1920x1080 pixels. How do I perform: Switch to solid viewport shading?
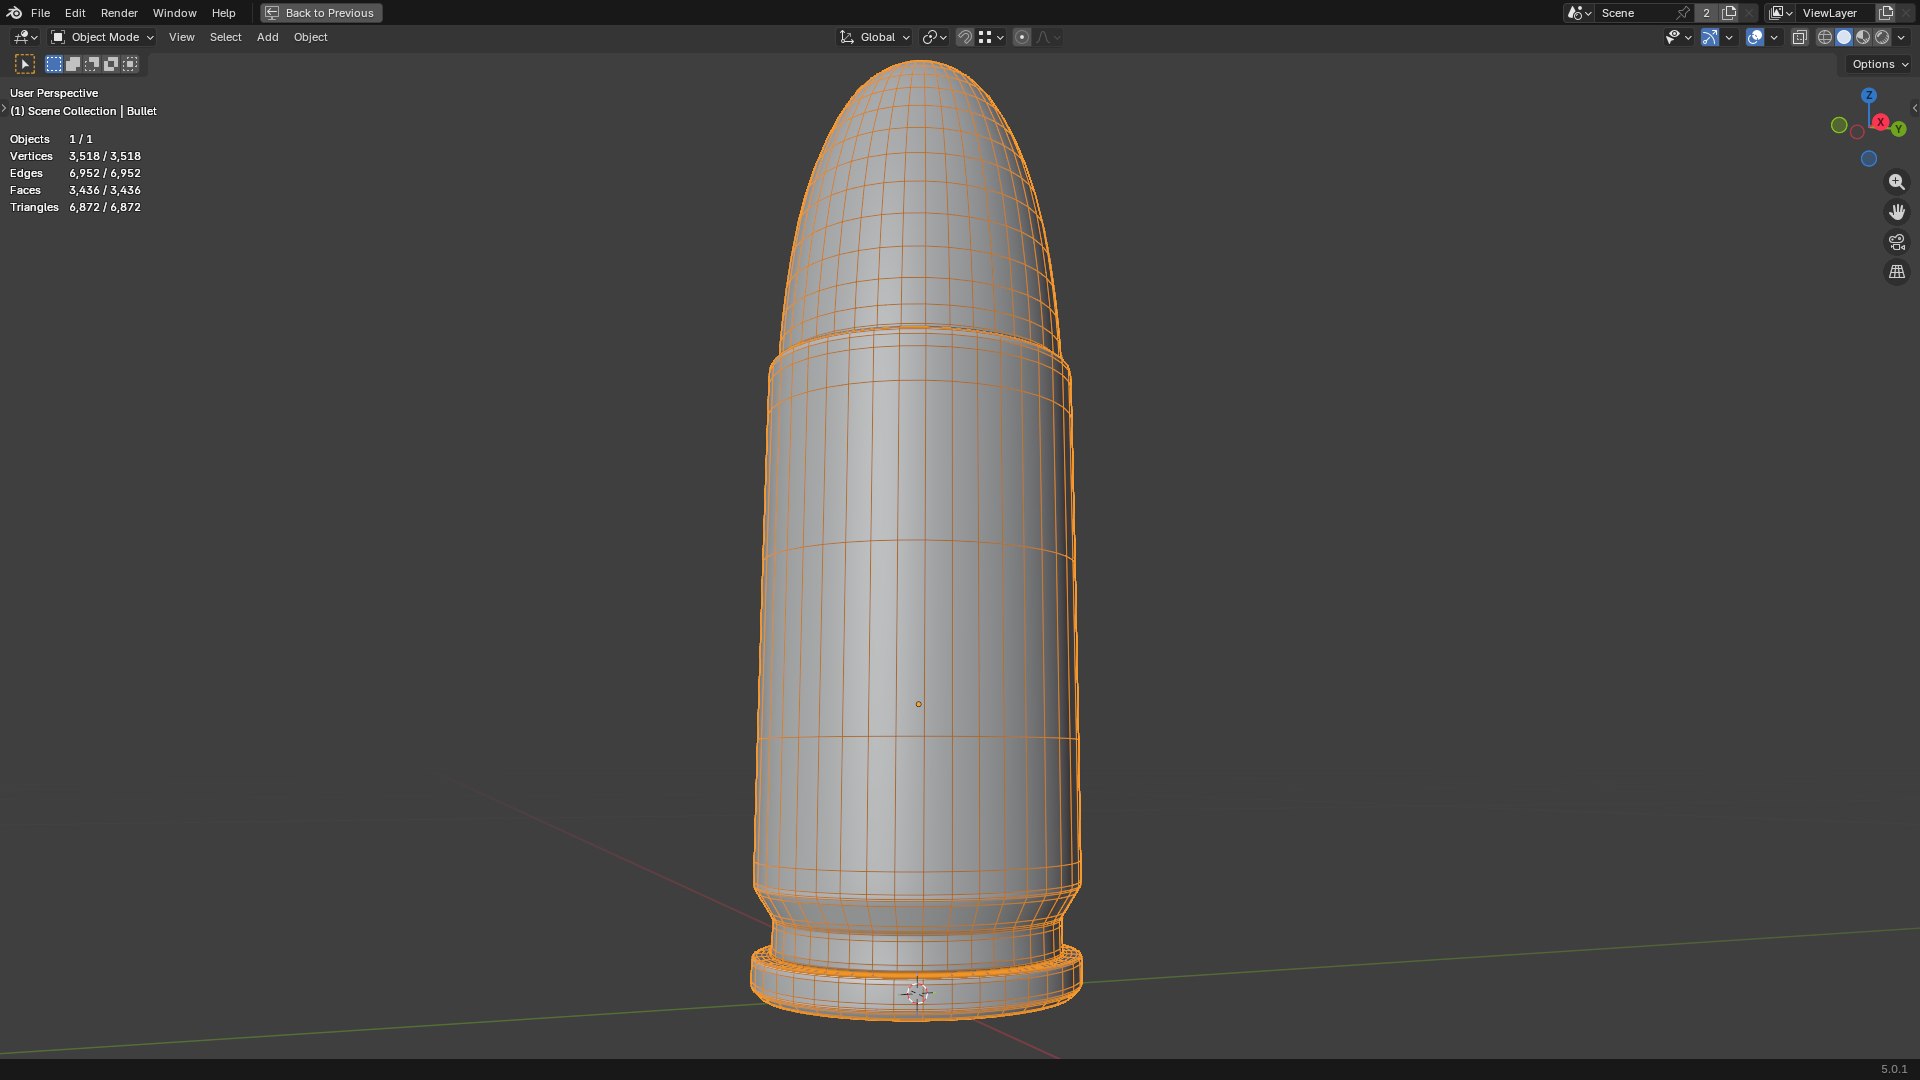pyautogui.click(x=1844, y=37)
